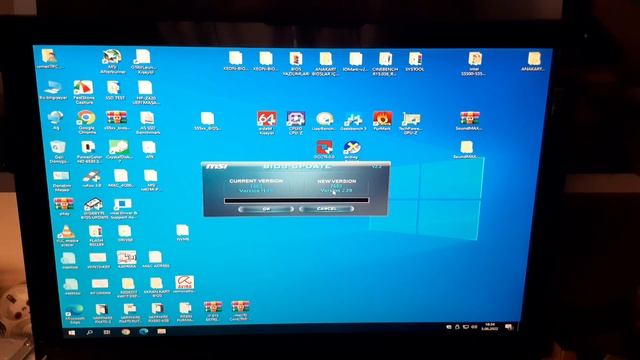640x360 pixels.
Task: Open Task View on the taskbar
Action: click(107, 333)
